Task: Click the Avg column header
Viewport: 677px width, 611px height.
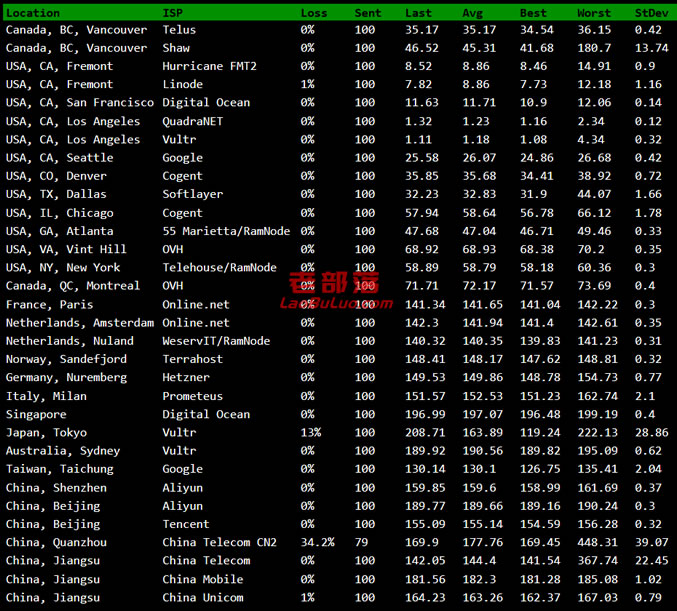Action: pyautogui.click(x=472, y=13)
